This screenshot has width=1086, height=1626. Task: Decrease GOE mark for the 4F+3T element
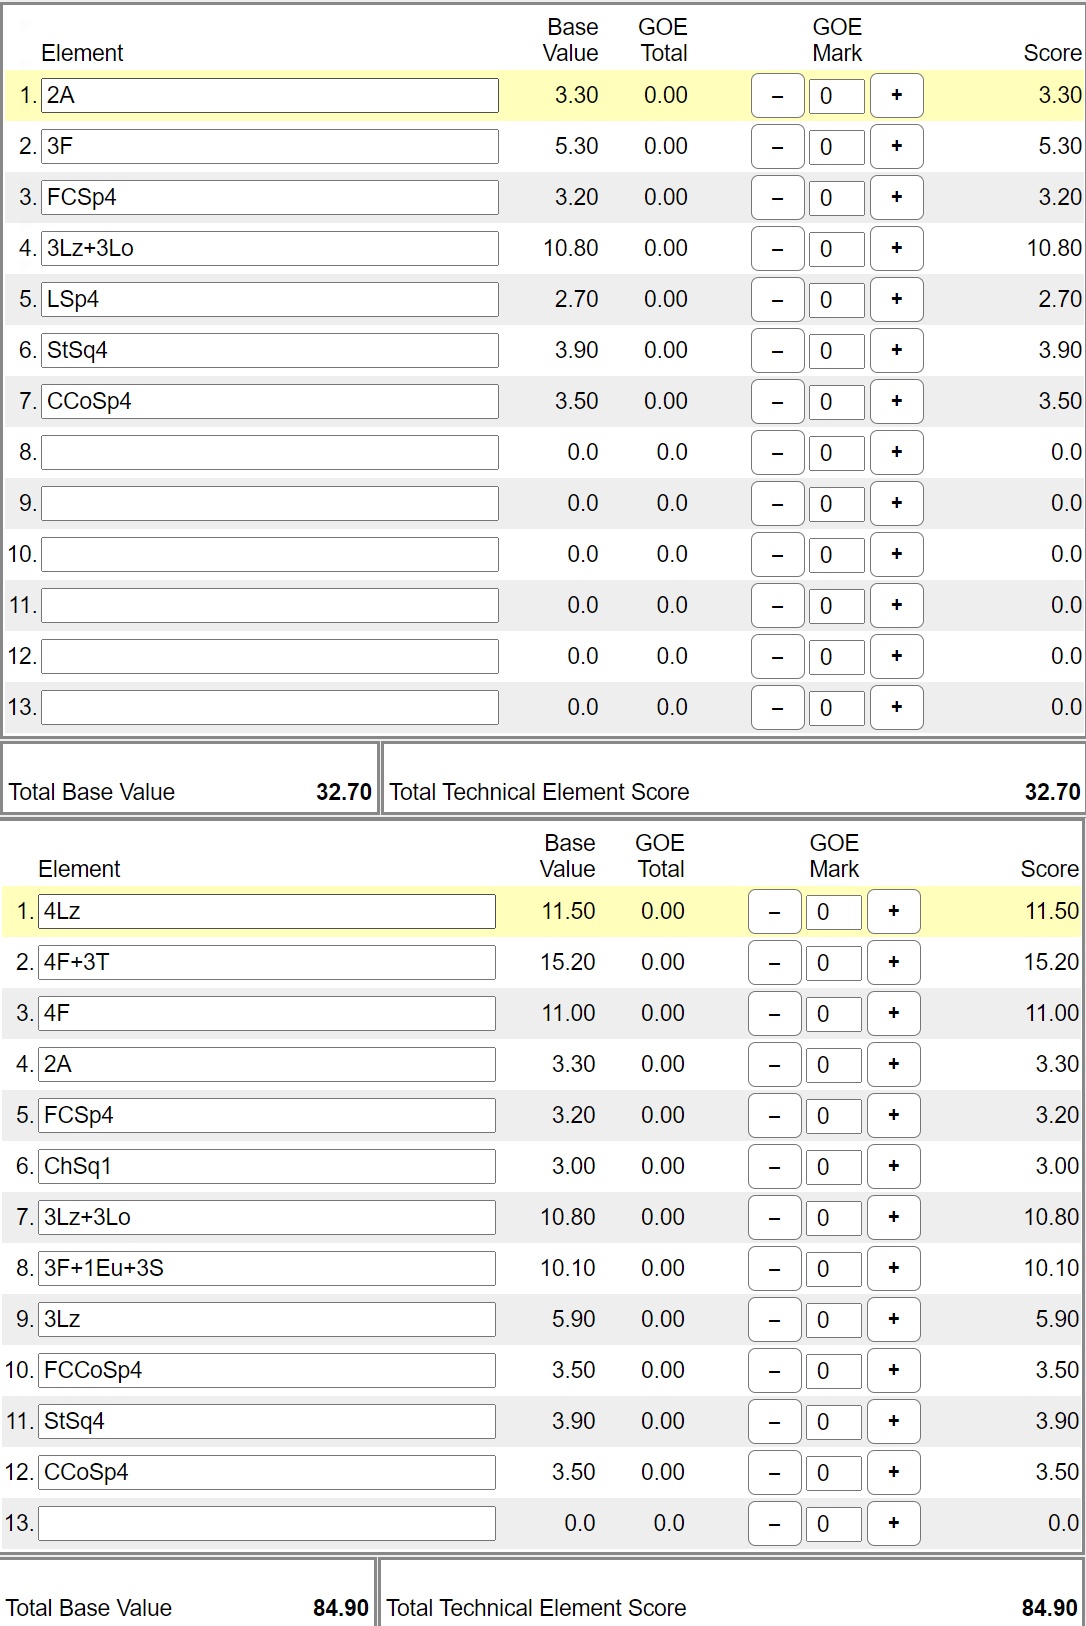[774, 962]
